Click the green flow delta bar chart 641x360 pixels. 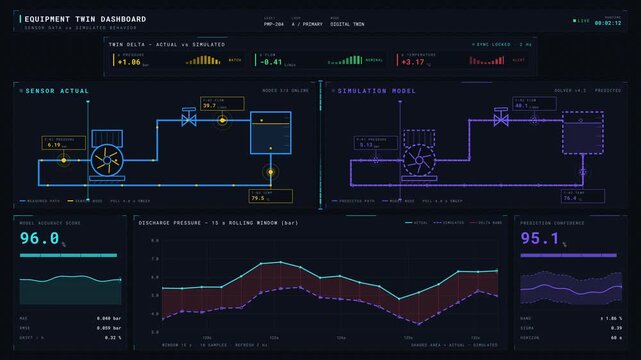click(345, 60)
